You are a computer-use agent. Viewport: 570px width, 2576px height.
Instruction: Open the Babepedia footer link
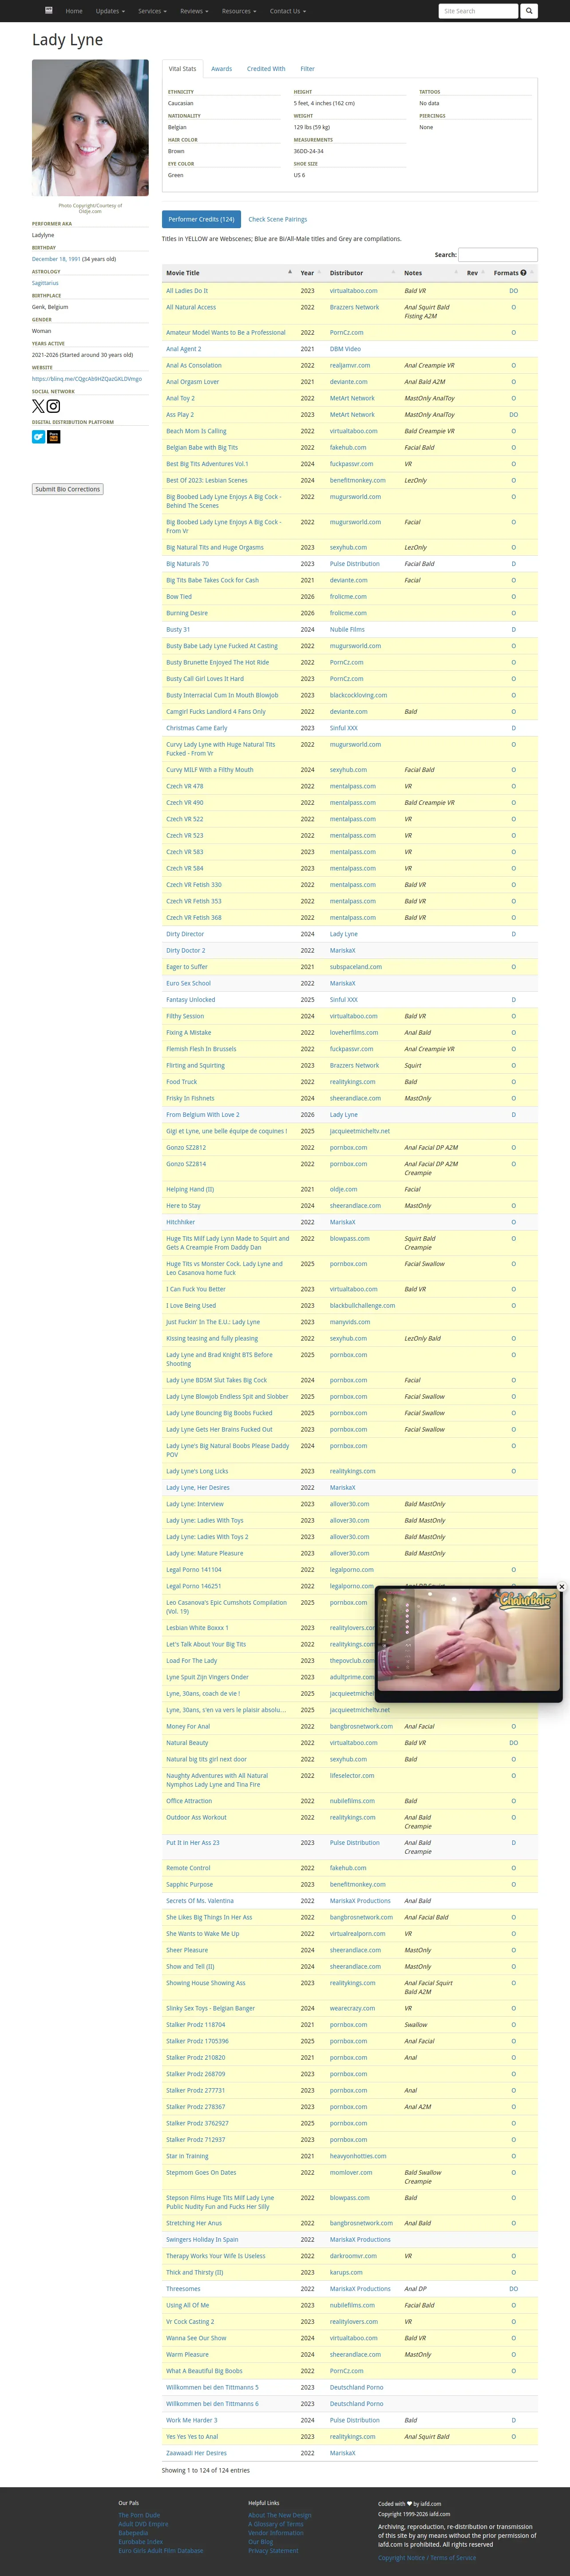[x=133, y=2533]
